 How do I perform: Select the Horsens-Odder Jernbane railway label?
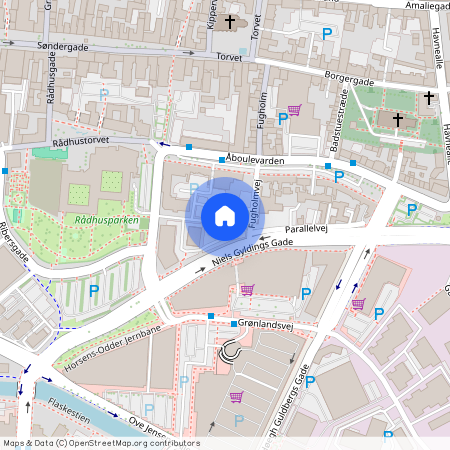113,349
